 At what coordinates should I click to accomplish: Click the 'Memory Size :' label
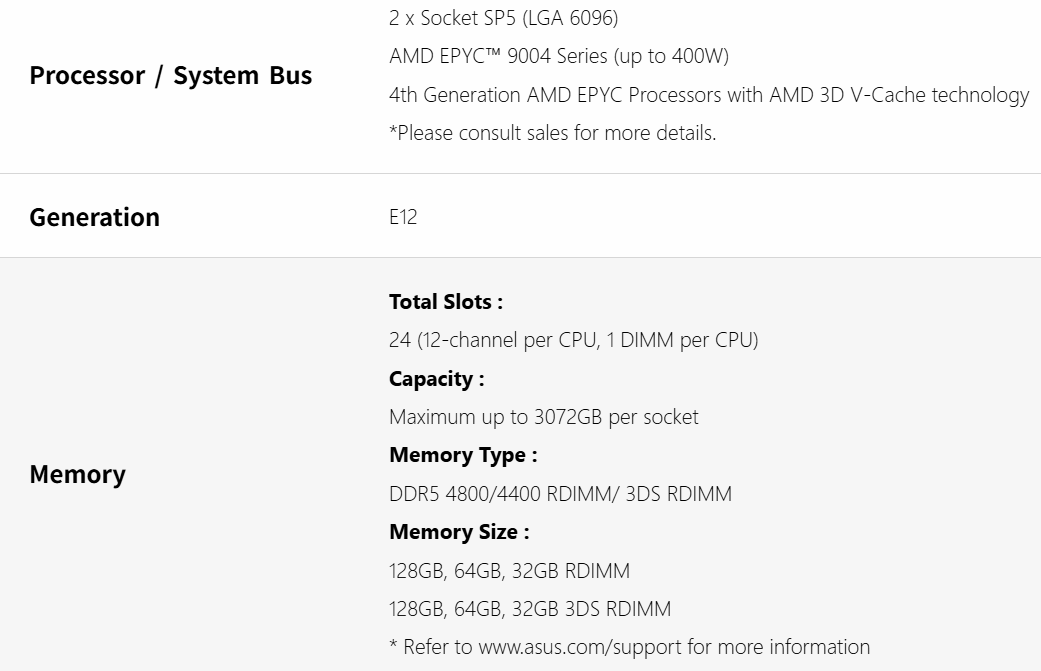pyautogui.click(x=458, y=532)
